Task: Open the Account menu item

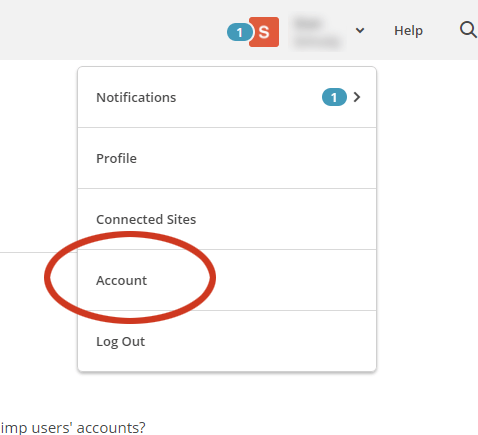Action: coord(227,280)
